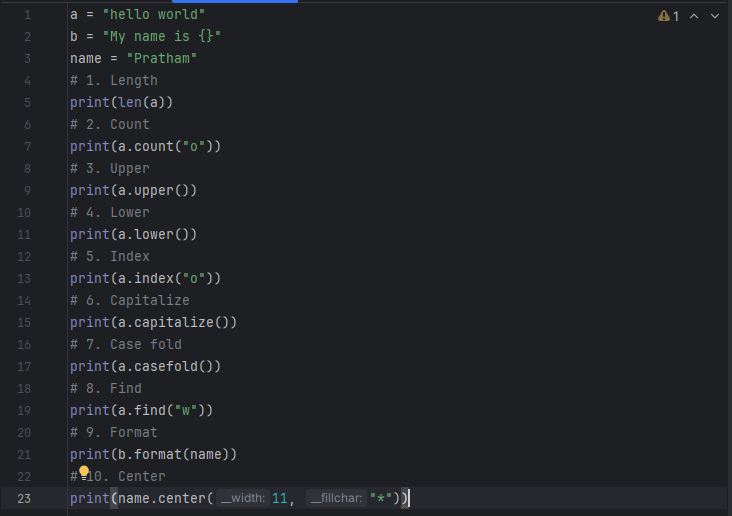Click the print(b.format(name)) line
732x516 pixels.
(x=153, y=454)
